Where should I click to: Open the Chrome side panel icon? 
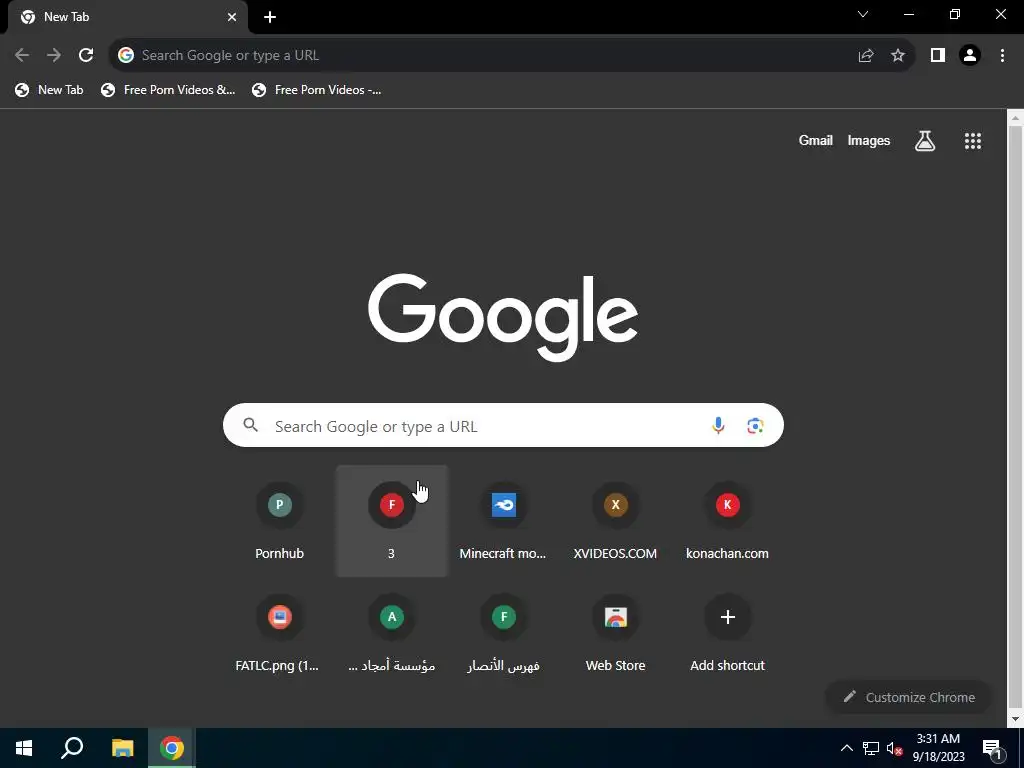click(x=938, y=56)
